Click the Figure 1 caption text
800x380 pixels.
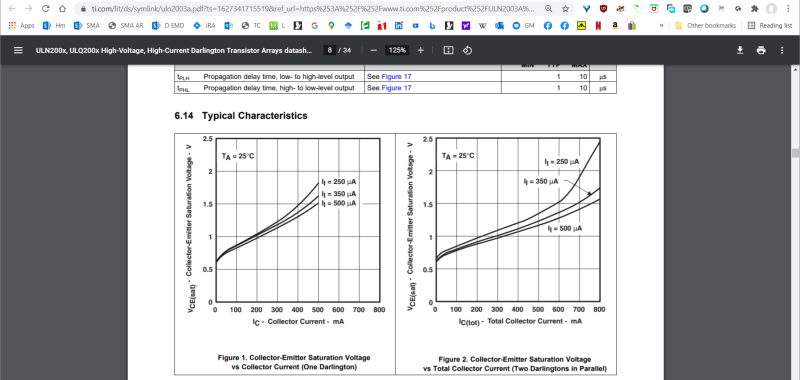pyautogui.click(x=294, y=362)
